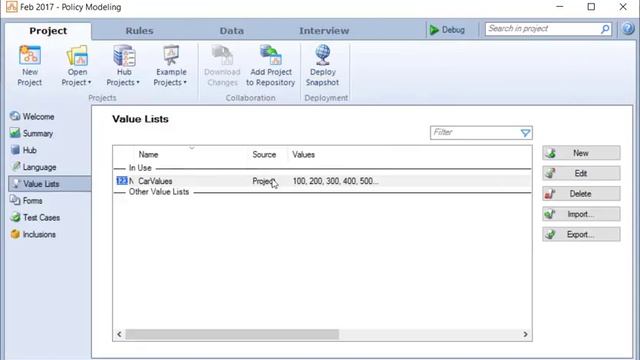The width and height of the screenshot is (640, 360).
Task: Click the Other Value Lists group header
Action: pyautogui.click(x=159, y=192)
